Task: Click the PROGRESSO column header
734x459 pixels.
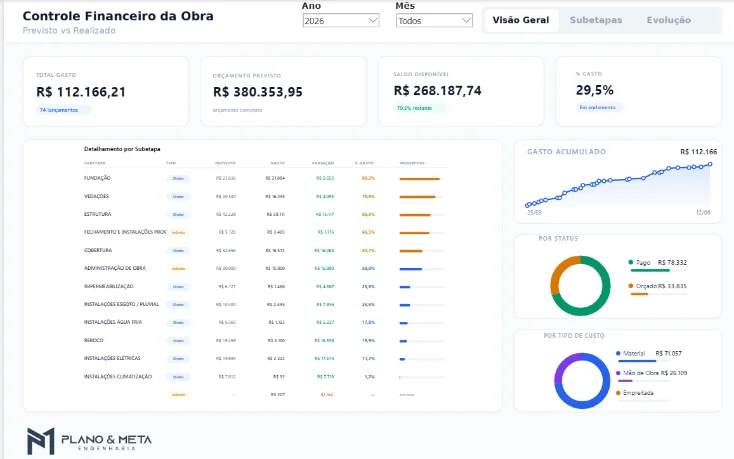Action: [412, 163]
